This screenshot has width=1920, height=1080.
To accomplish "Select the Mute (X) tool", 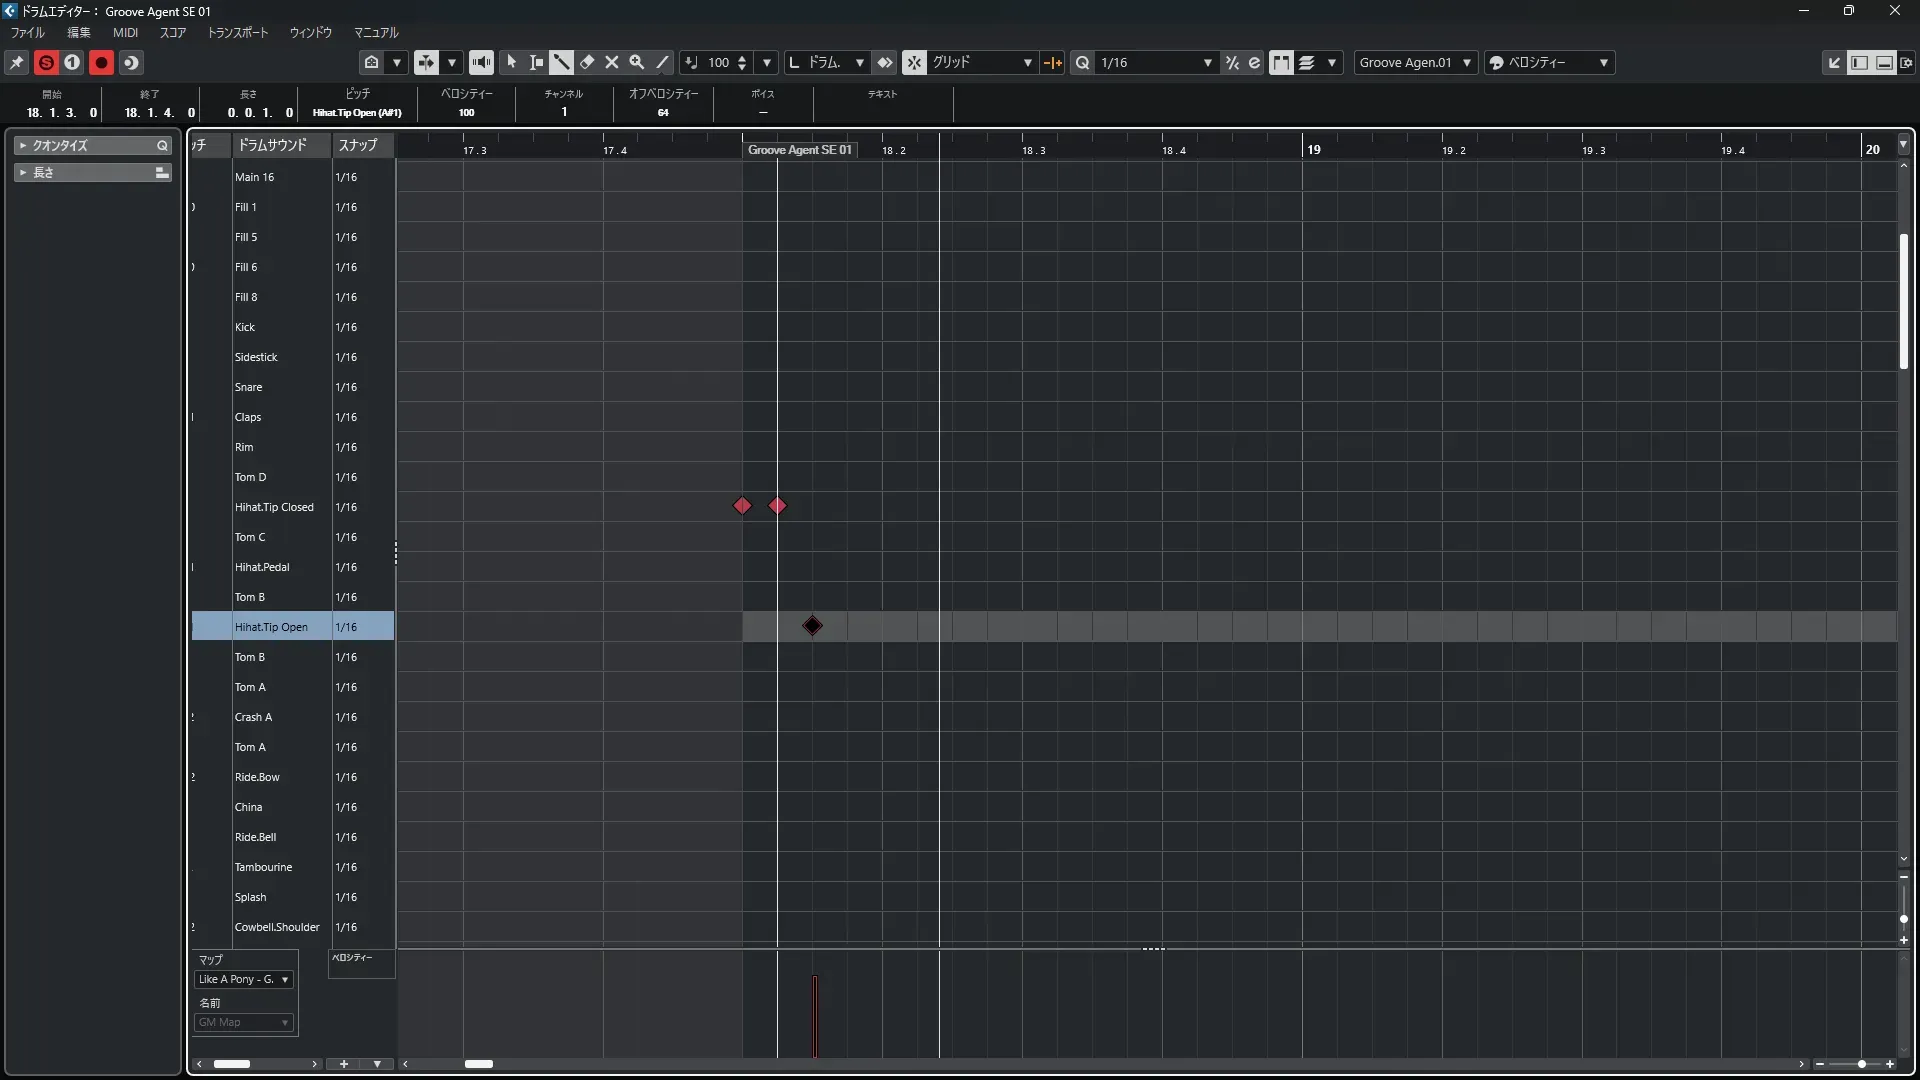I will pos(612,62).
